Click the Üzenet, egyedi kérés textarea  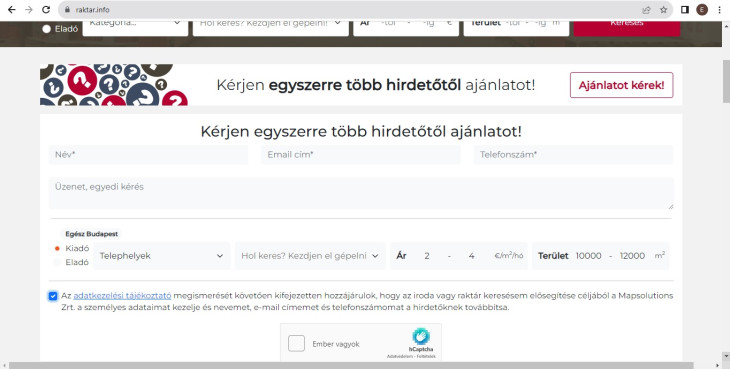click(x=361, y=193)
